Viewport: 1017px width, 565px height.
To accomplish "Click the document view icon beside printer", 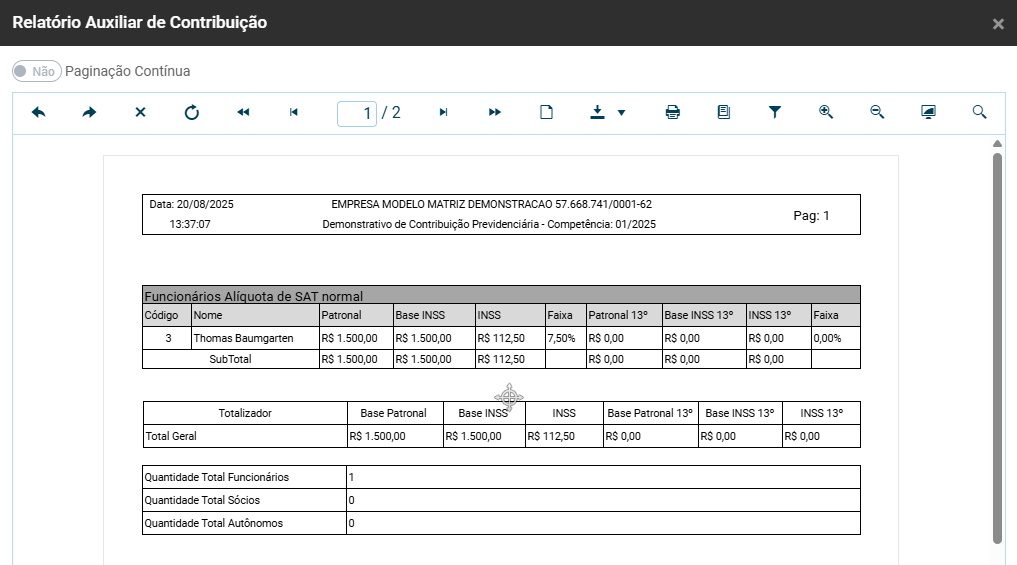I will point(724,113).
